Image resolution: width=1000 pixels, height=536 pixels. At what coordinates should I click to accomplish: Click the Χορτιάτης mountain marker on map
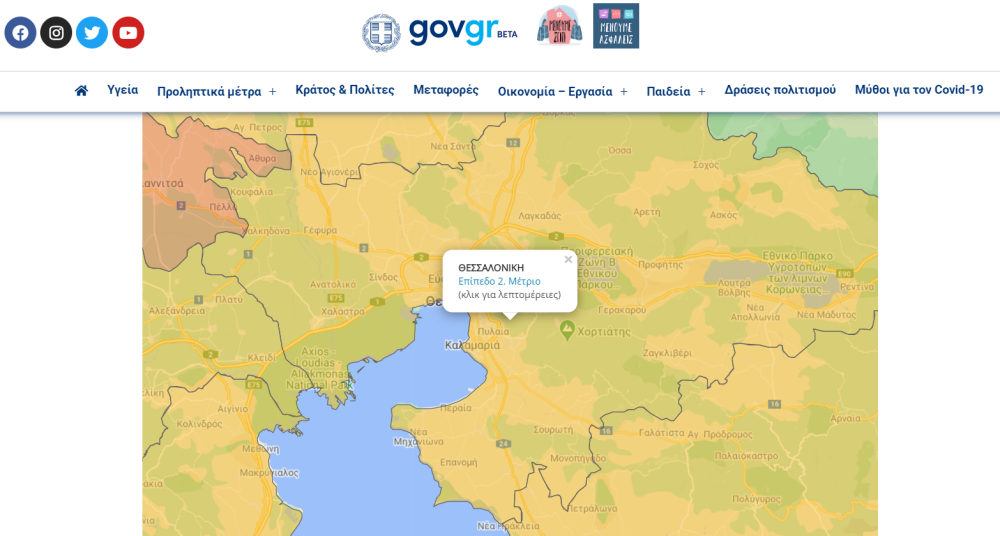(568, 327)
